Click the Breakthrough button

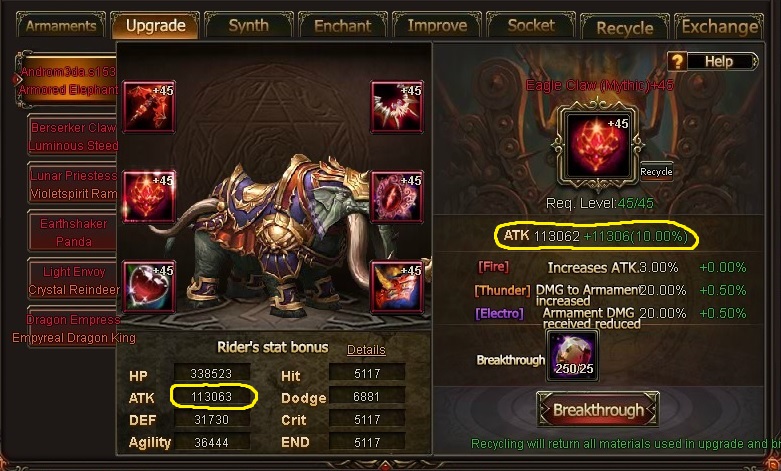(x=598, y=410)
